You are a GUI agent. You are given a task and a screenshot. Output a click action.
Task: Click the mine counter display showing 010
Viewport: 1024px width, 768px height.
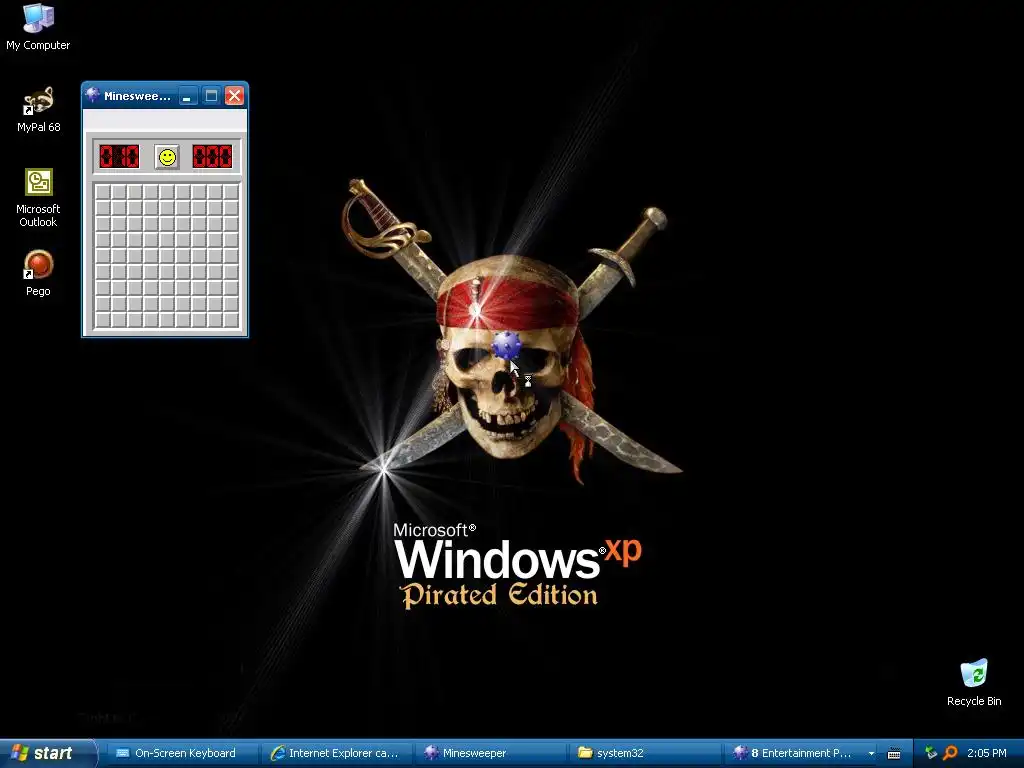[119, 157]
